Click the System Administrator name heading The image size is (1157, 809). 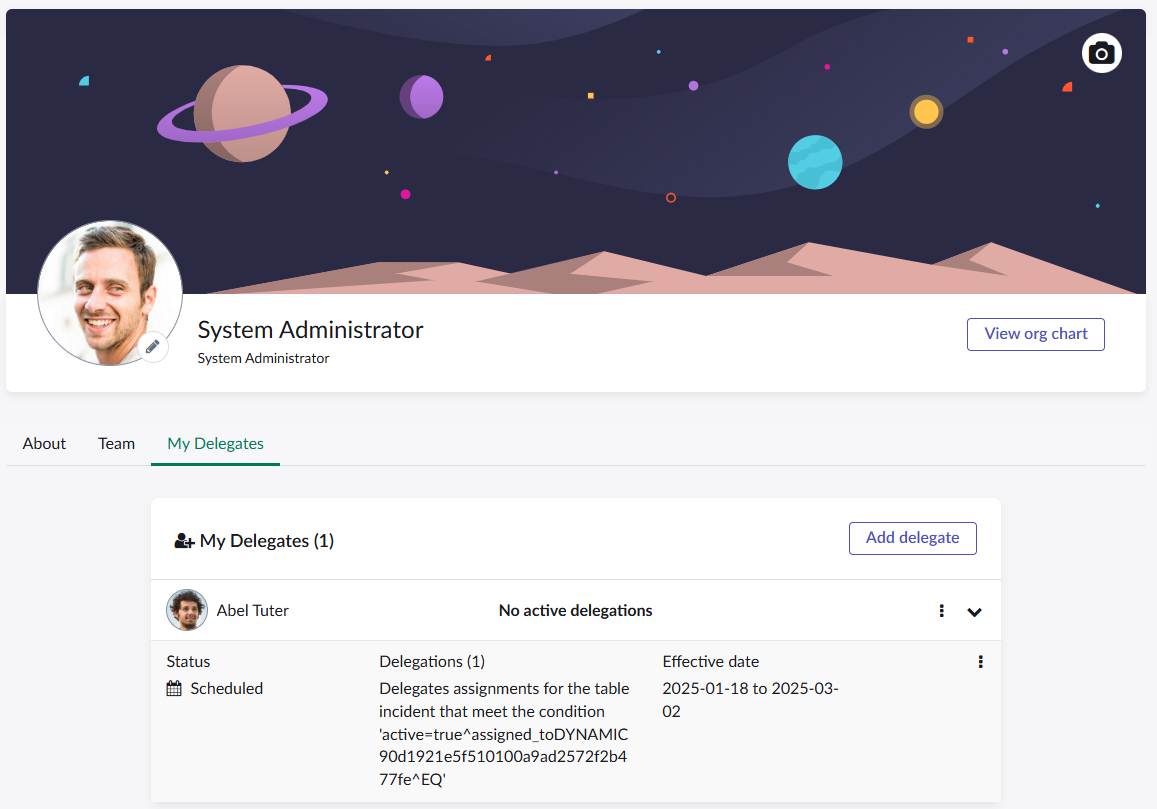tap(310, 329)
